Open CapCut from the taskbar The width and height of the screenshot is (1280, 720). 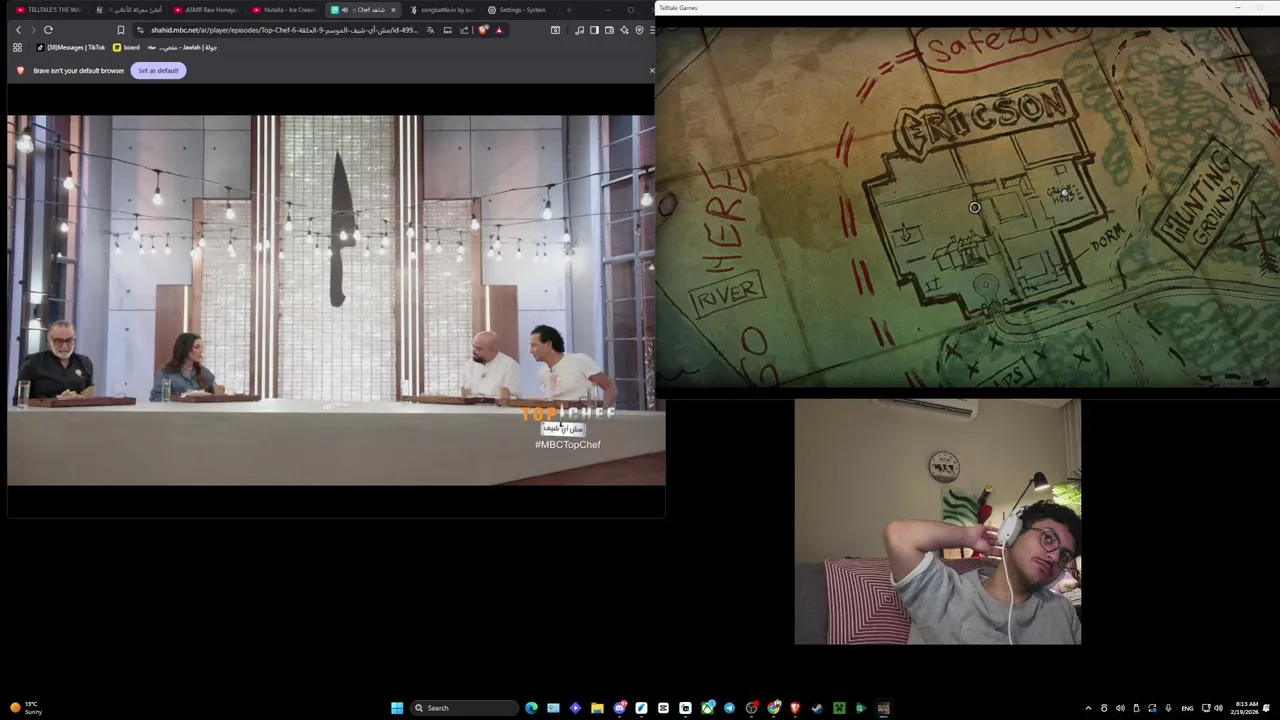663,708
